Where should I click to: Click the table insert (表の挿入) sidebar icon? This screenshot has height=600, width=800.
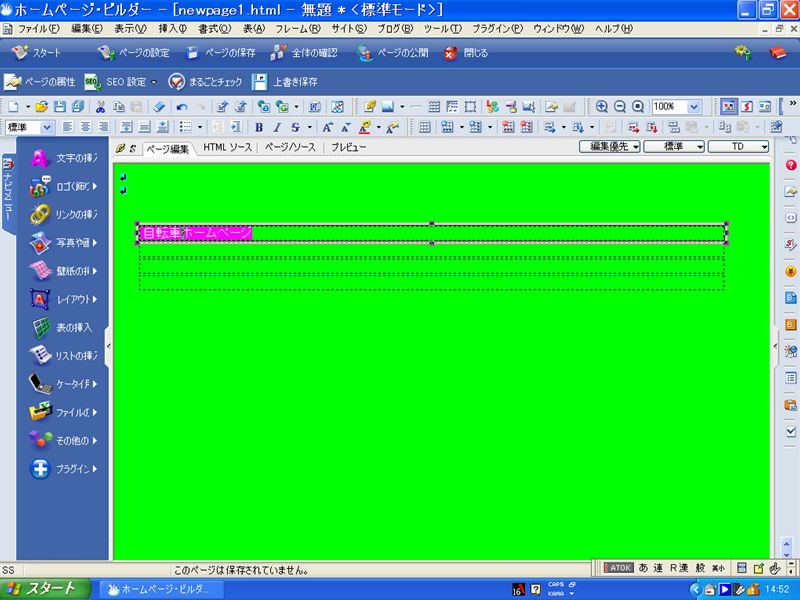click(40, 327)
